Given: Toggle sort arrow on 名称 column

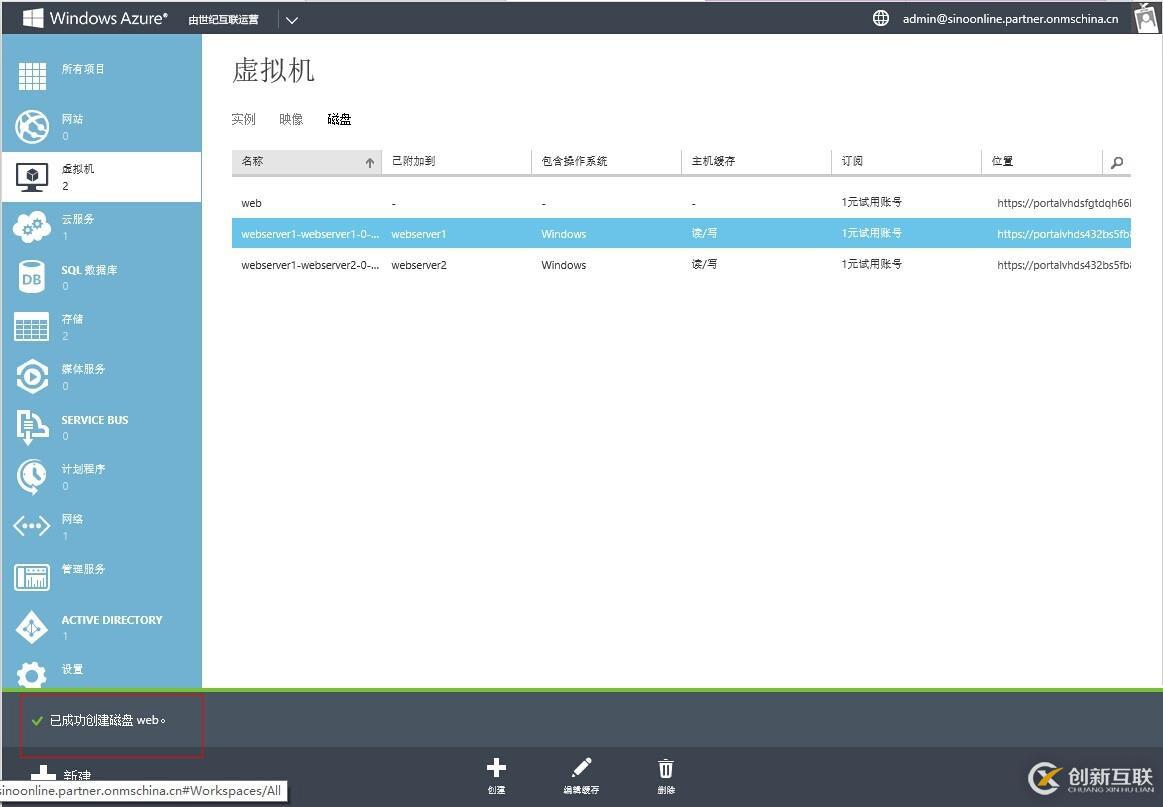Looking at the screenshot, I should pyautogui.click(x=369, y=162).
